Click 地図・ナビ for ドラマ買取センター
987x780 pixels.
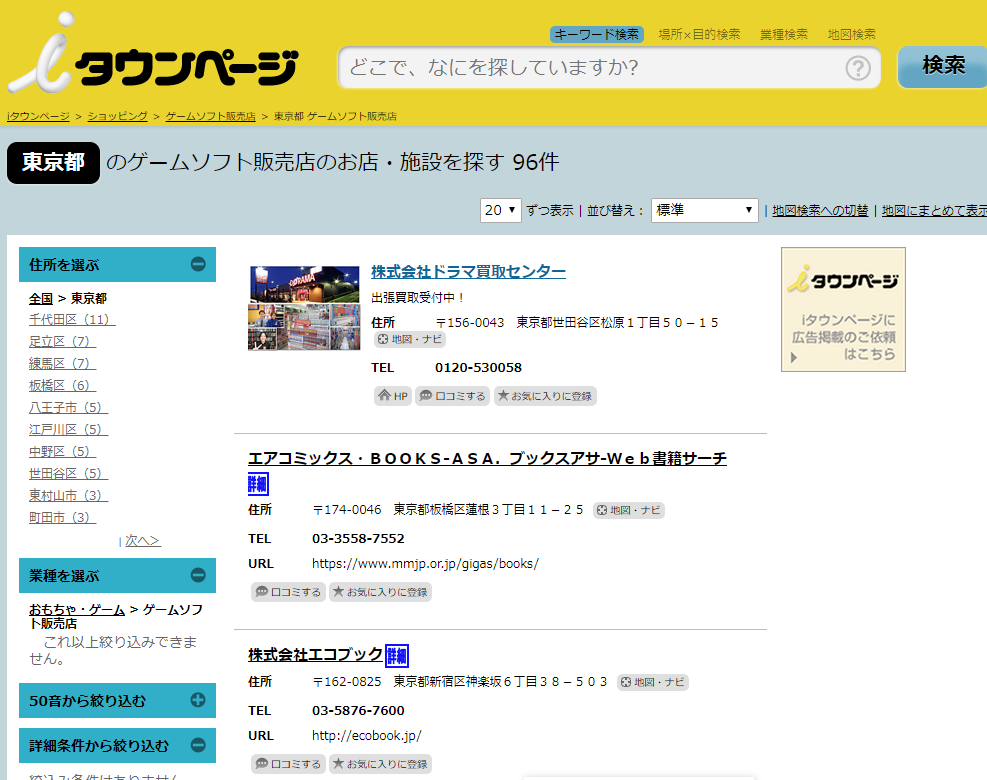410,340
